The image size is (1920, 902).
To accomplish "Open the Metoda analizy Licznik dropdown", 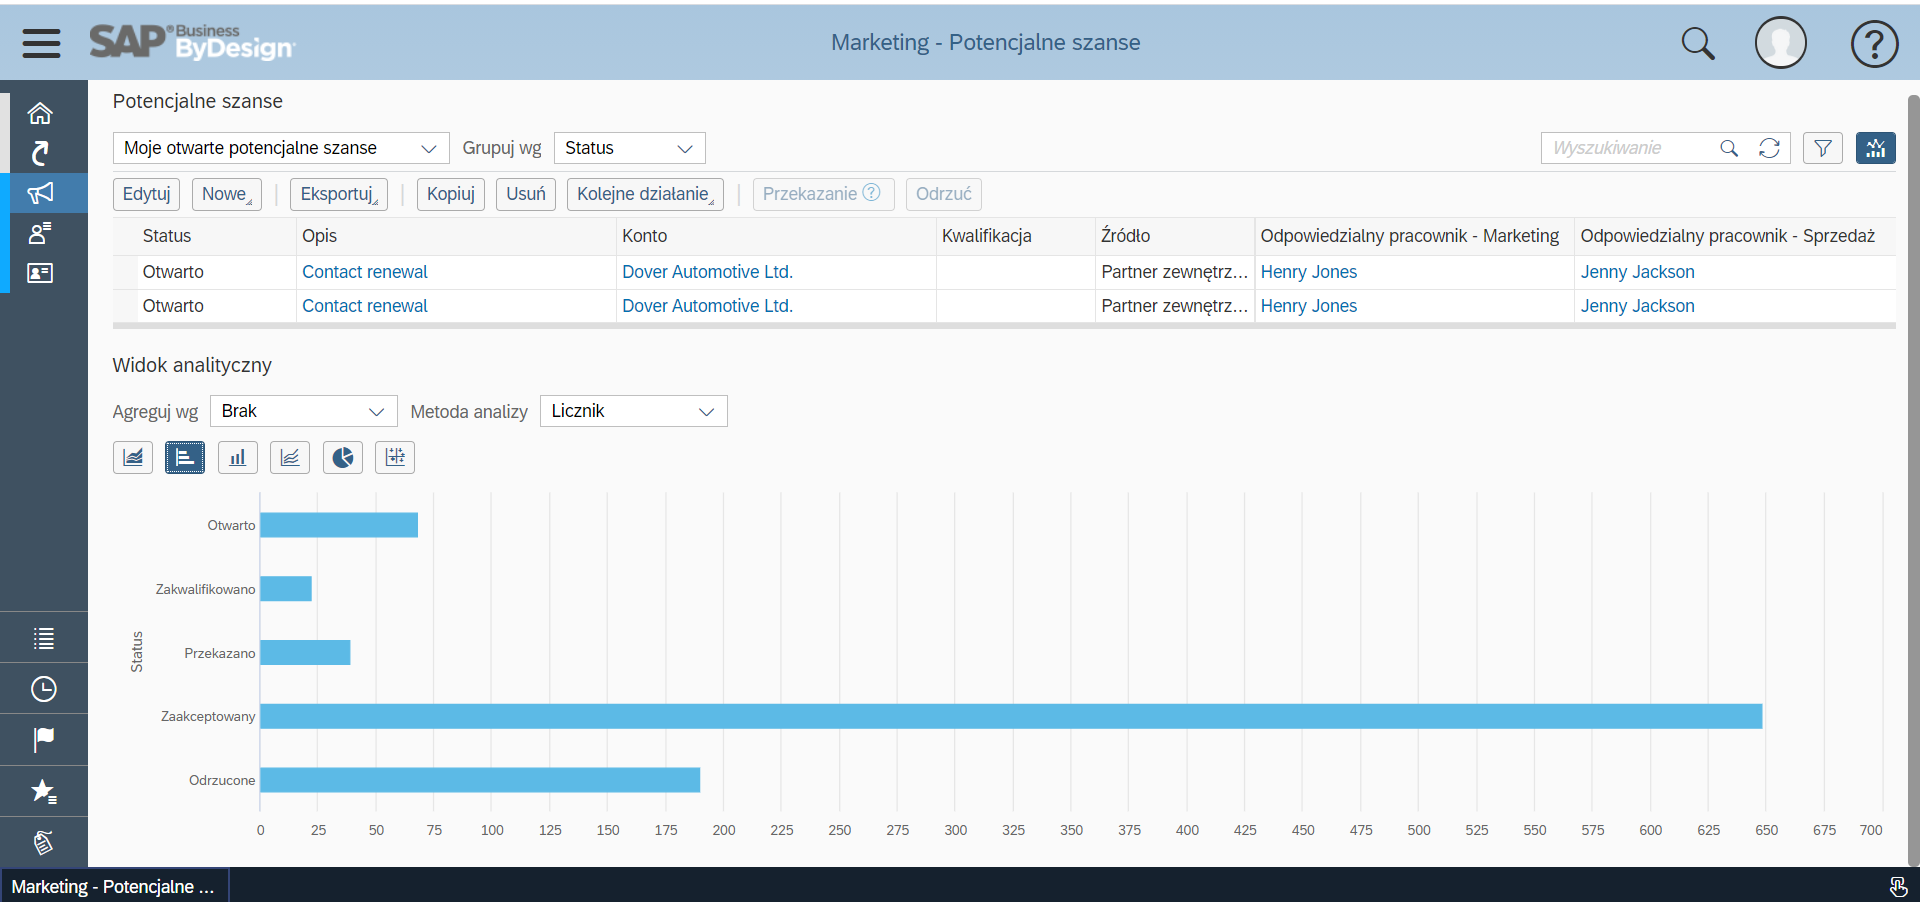I will coord(634,411).
